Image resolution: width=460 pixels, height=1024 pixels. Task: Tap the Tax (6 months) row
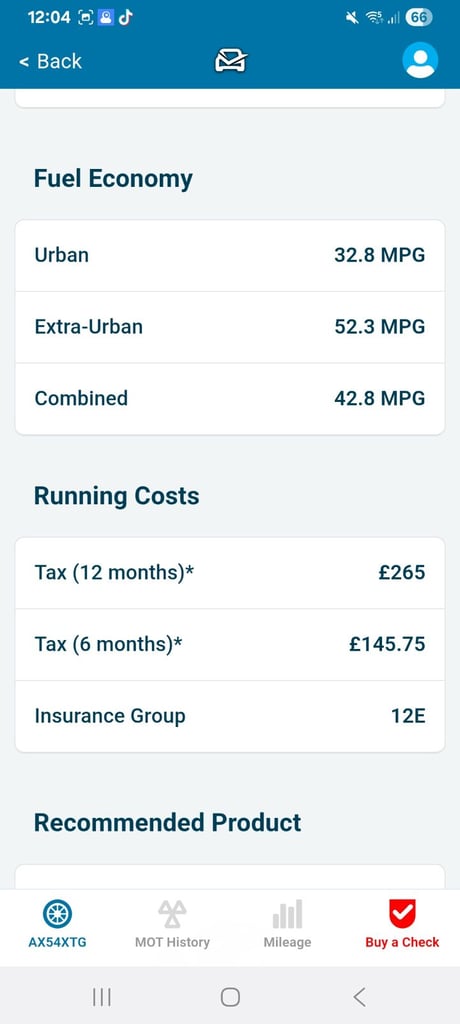[230, 645]
